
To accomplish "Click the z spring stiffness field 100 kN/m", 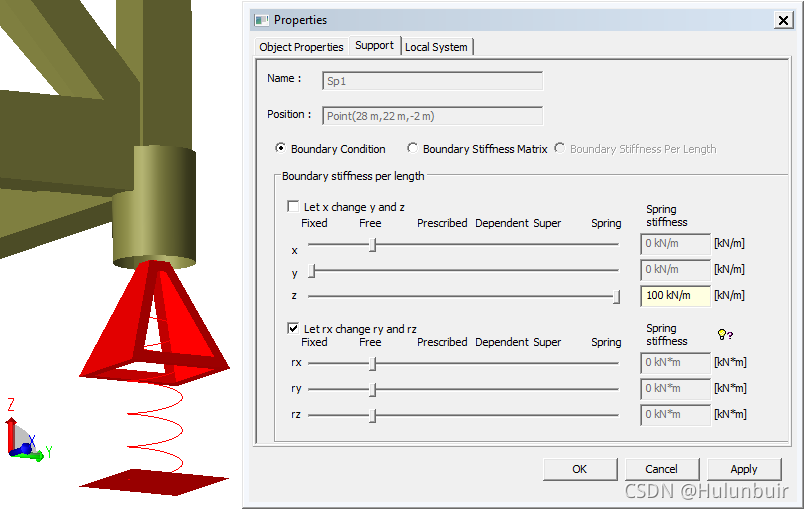I will [675, 296].
